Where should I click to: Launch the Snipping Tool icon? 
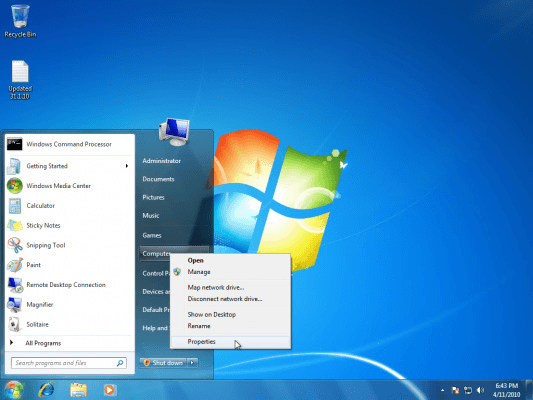15,245
